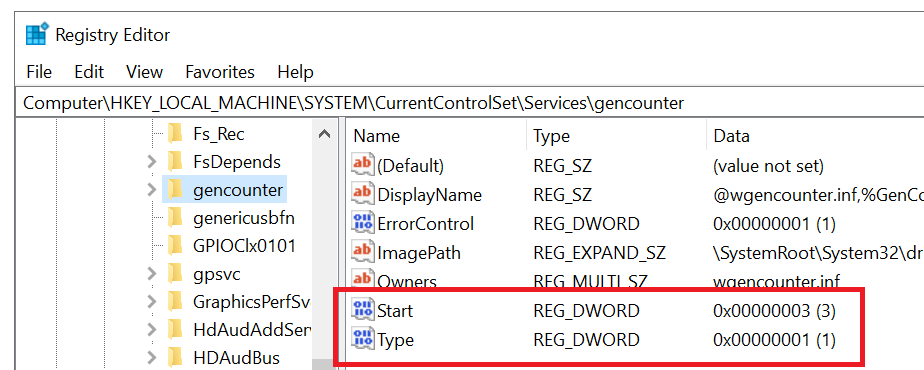Click the ErrorControl DWORD value icon
Image resolution: width=924 pixels, height=370 pixels.
362,222
